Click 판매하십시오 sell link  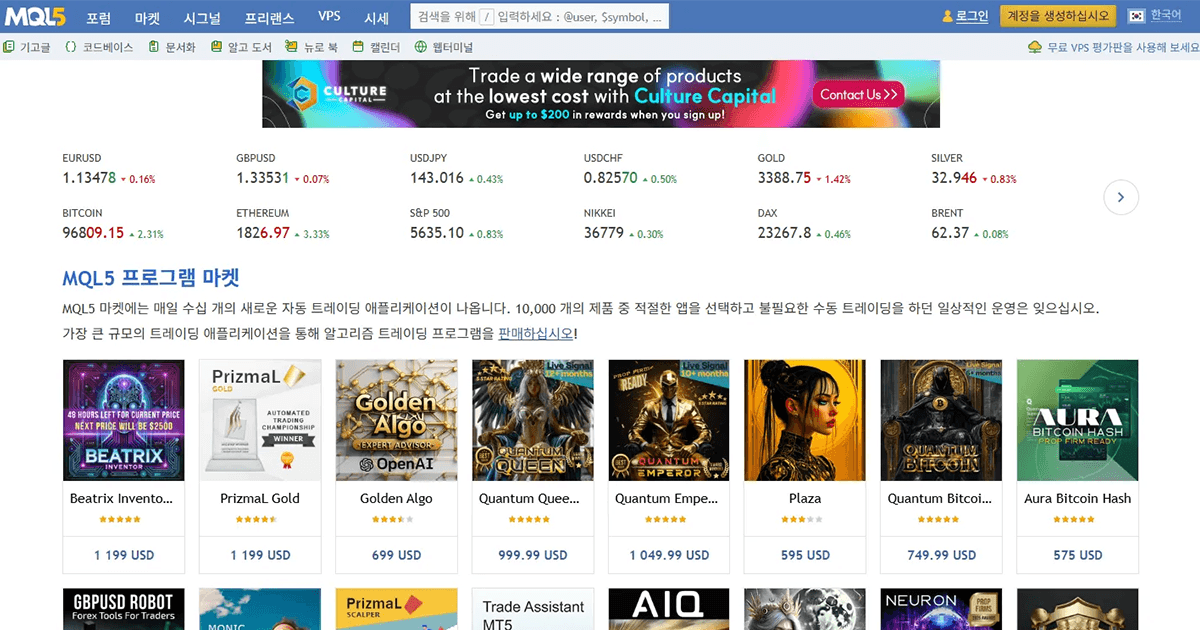click(536, 333)
